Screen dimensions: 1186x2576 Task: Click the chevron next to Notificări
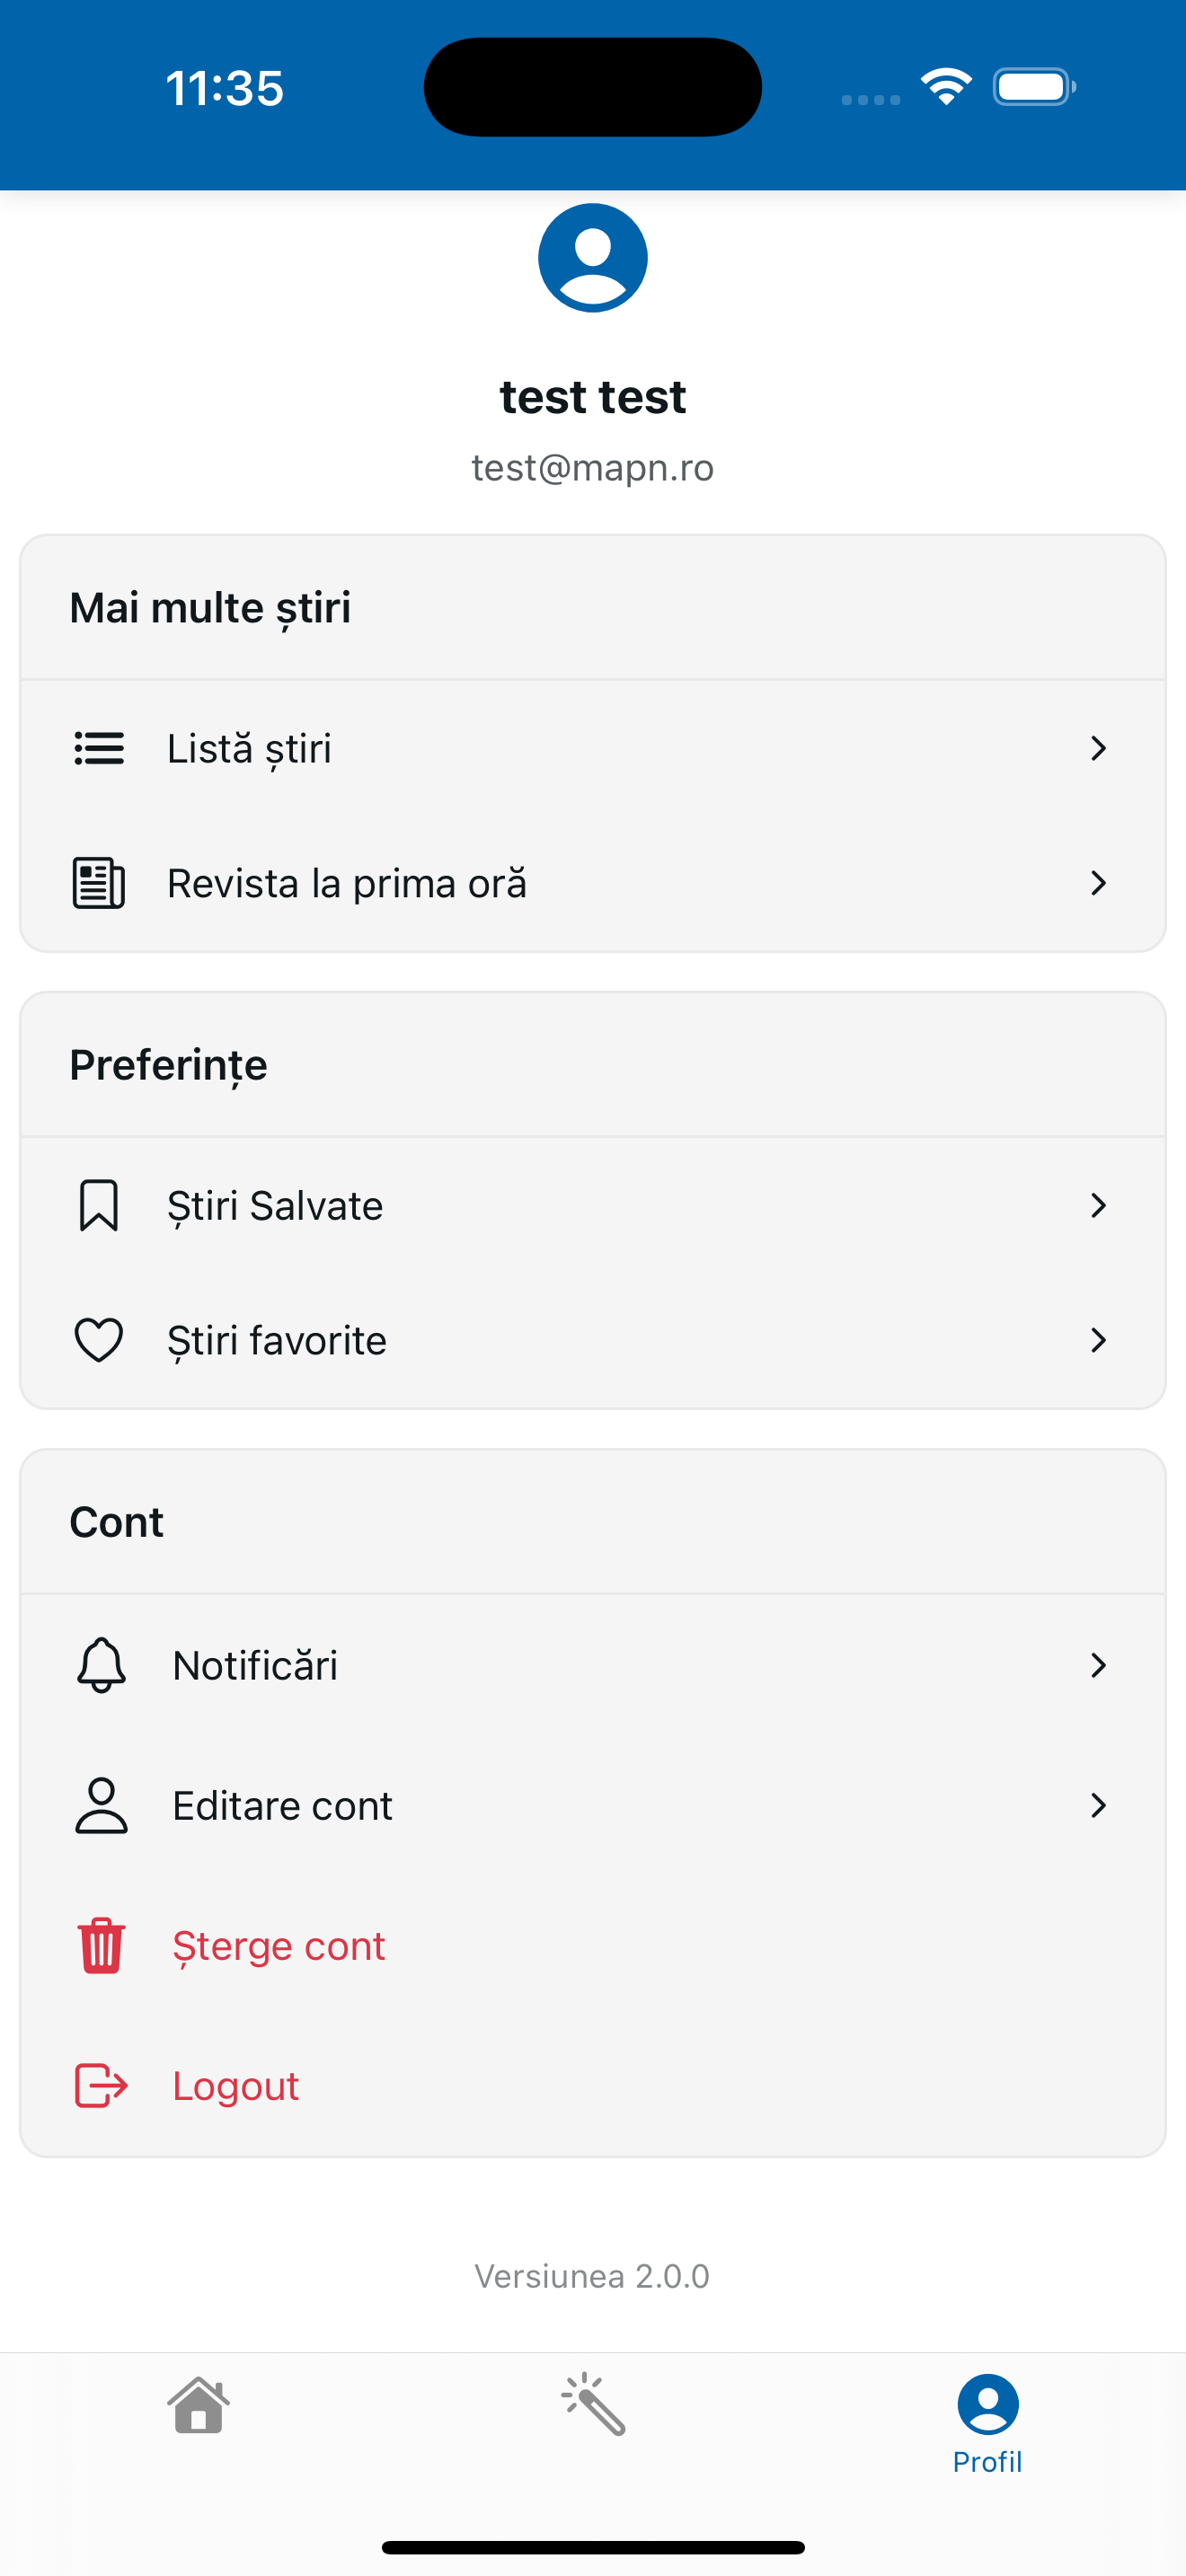coord(1098,1665)
